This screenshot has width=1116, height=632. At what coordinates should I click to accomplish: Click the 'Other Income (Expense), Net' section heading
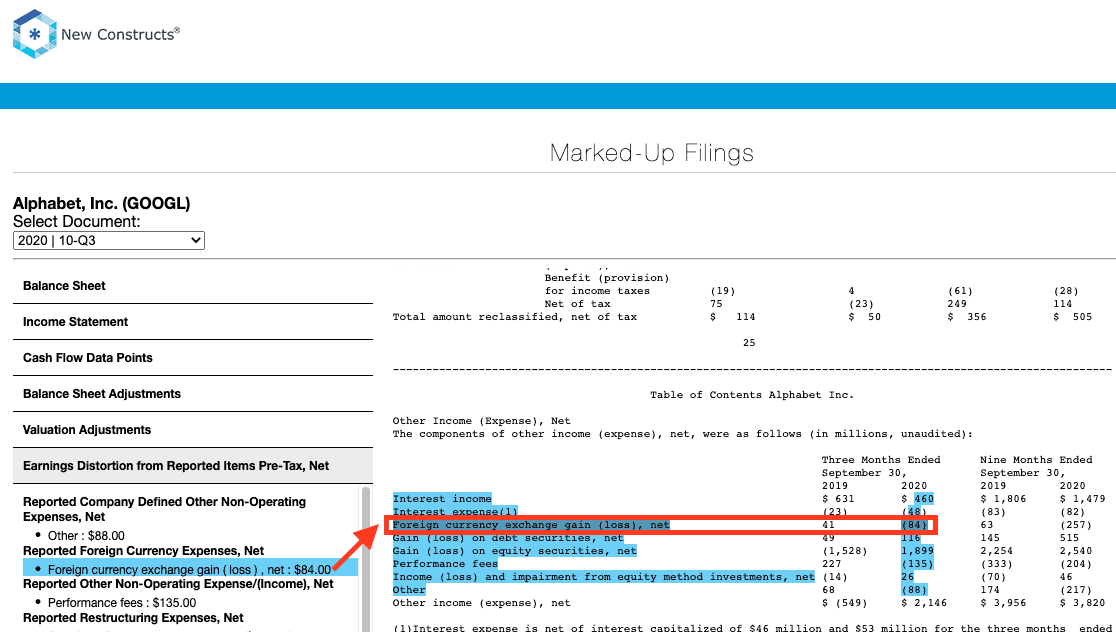482,421
